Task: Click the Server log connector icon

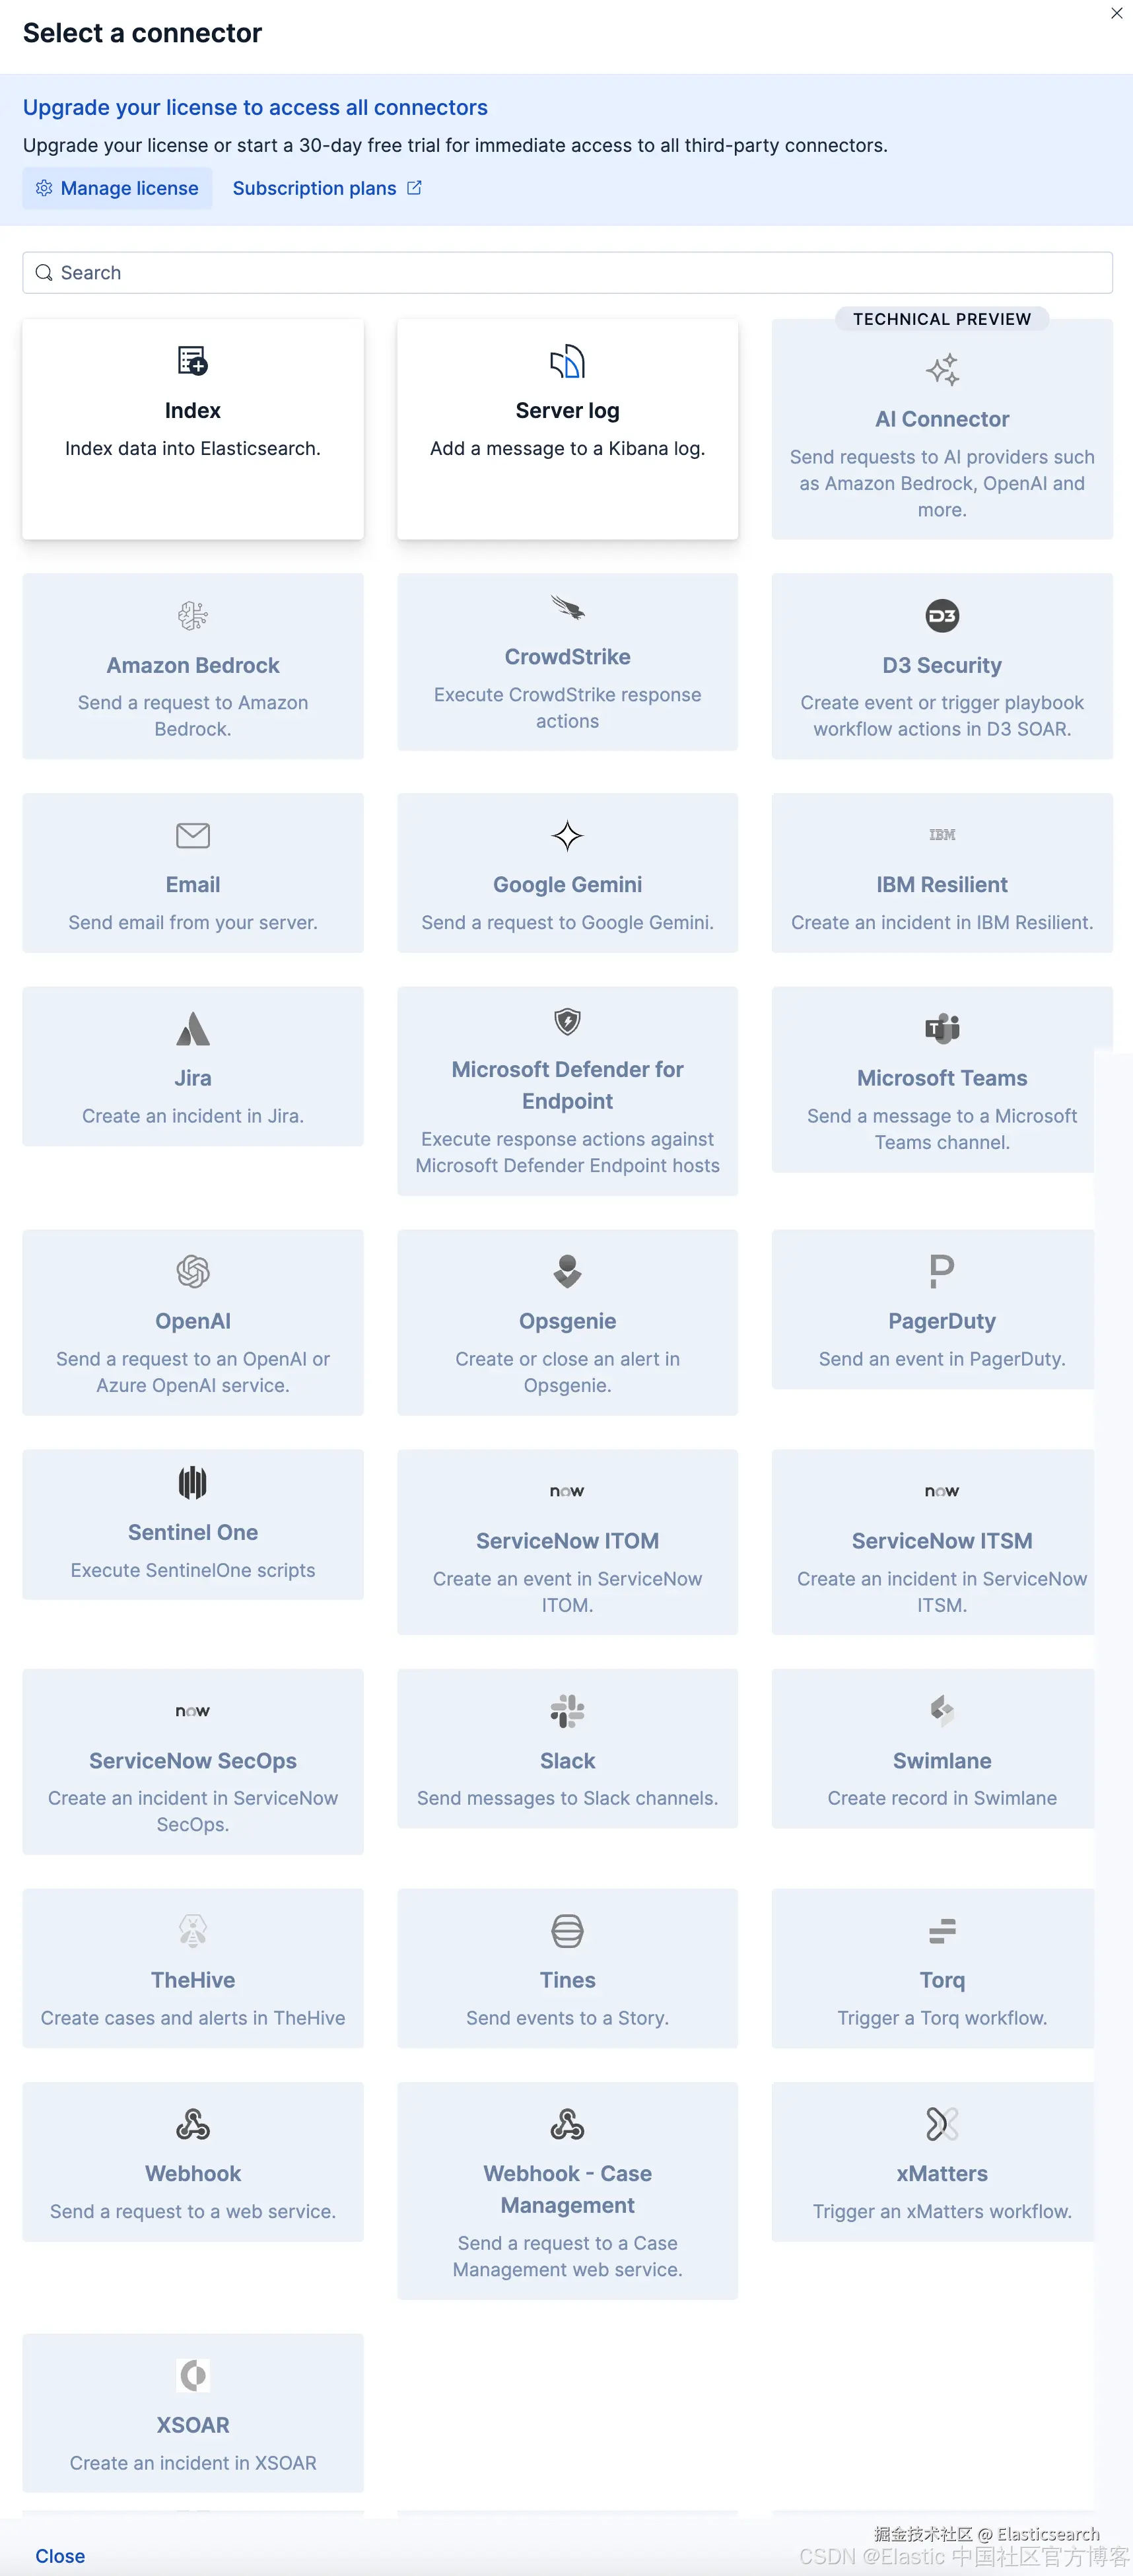Action: (x=567, y=361)
